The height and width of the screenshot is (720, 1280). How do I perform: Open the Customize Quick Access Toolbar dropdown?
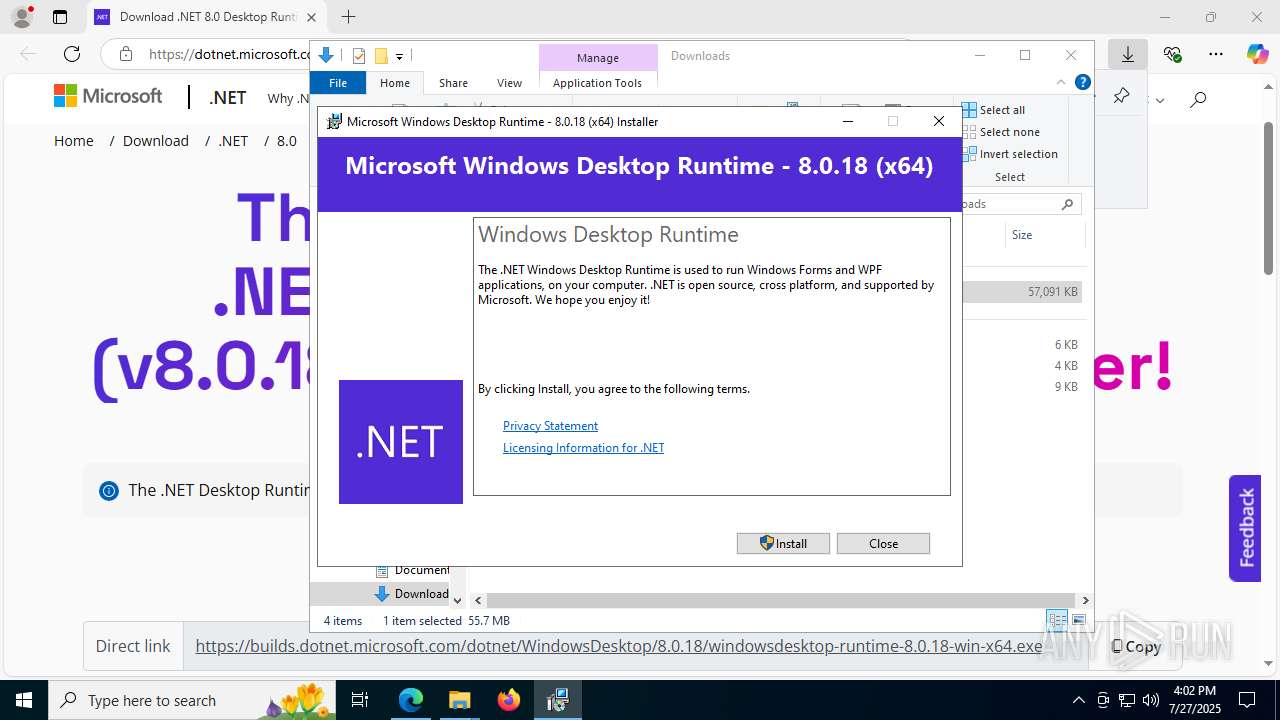399,56
